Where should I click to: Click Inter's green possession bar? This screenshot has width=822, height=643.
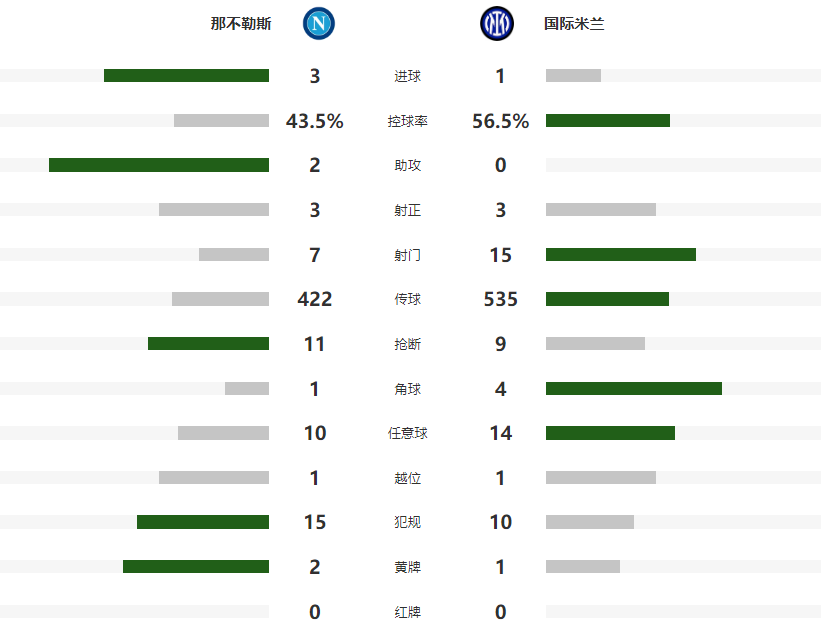pyautogui.click(x=608, y=121)
